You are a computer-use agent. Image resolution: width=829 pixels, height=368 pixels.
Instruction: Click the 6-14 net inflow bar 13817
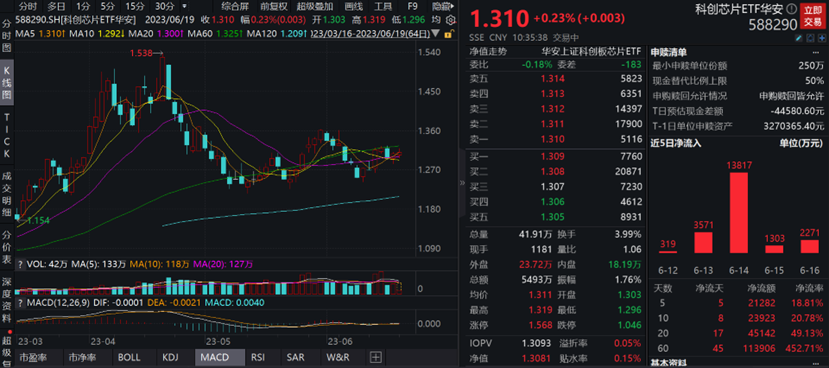tap(739, 212)
